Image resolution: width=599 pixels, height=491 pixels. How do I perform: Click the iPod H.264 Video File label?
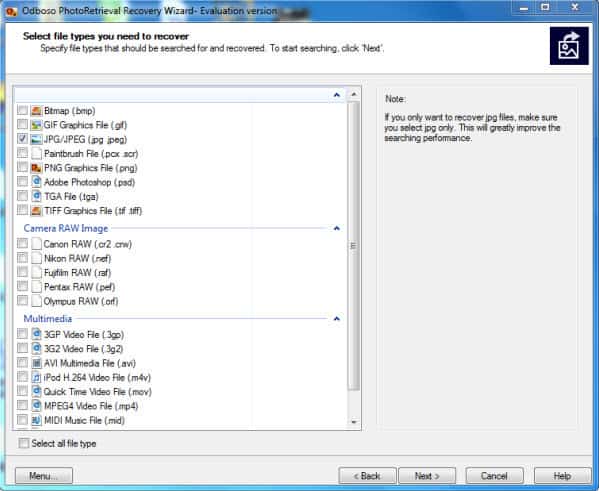coord(97,377)
